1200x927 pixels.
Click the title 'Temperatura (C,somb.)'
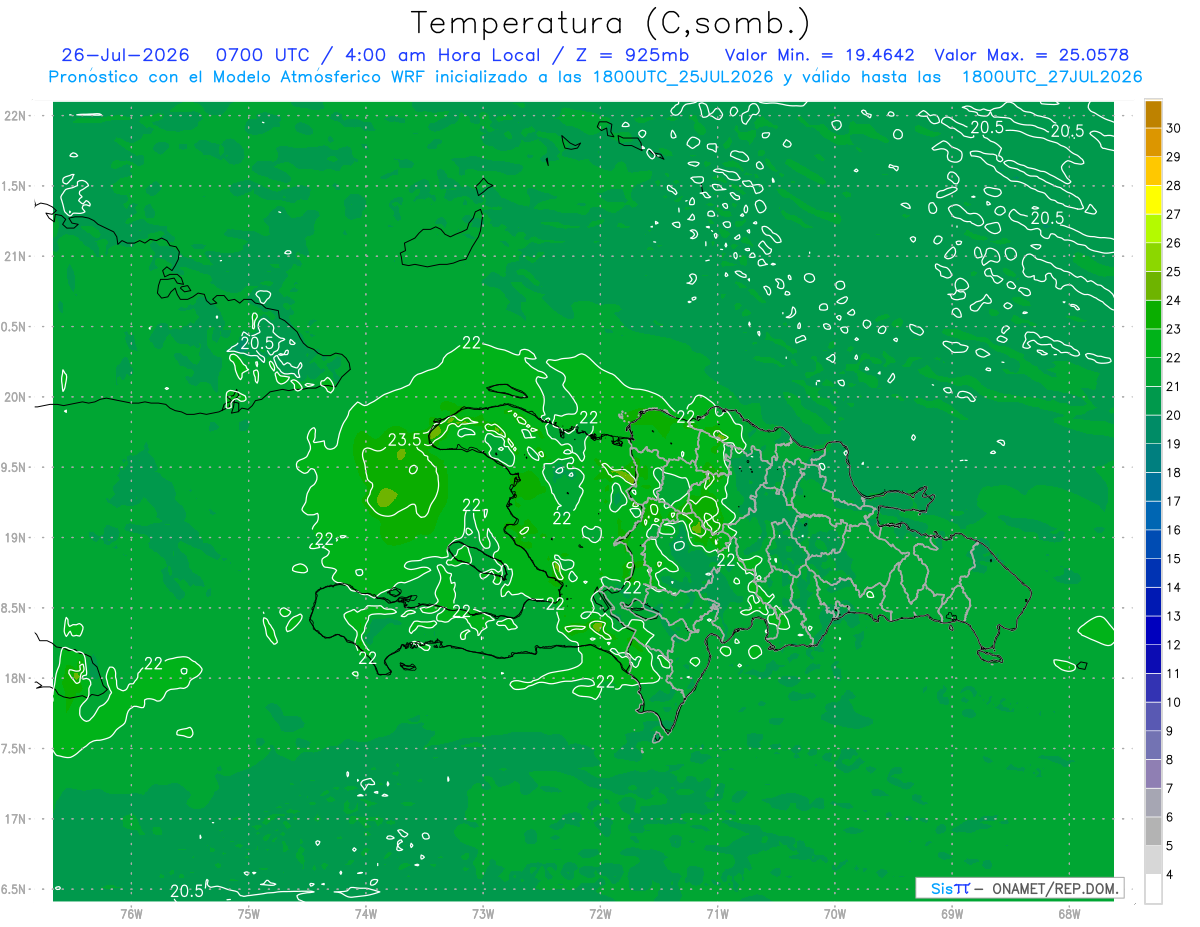click(x=610, y=23)
